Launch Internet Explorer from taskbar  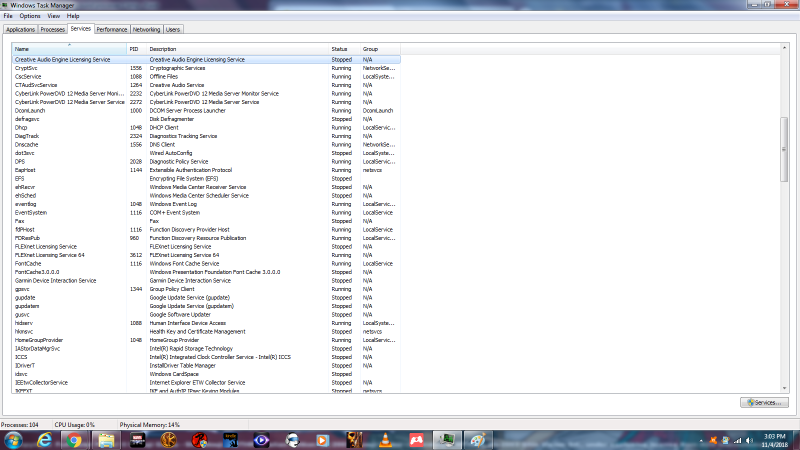point(44,440)
